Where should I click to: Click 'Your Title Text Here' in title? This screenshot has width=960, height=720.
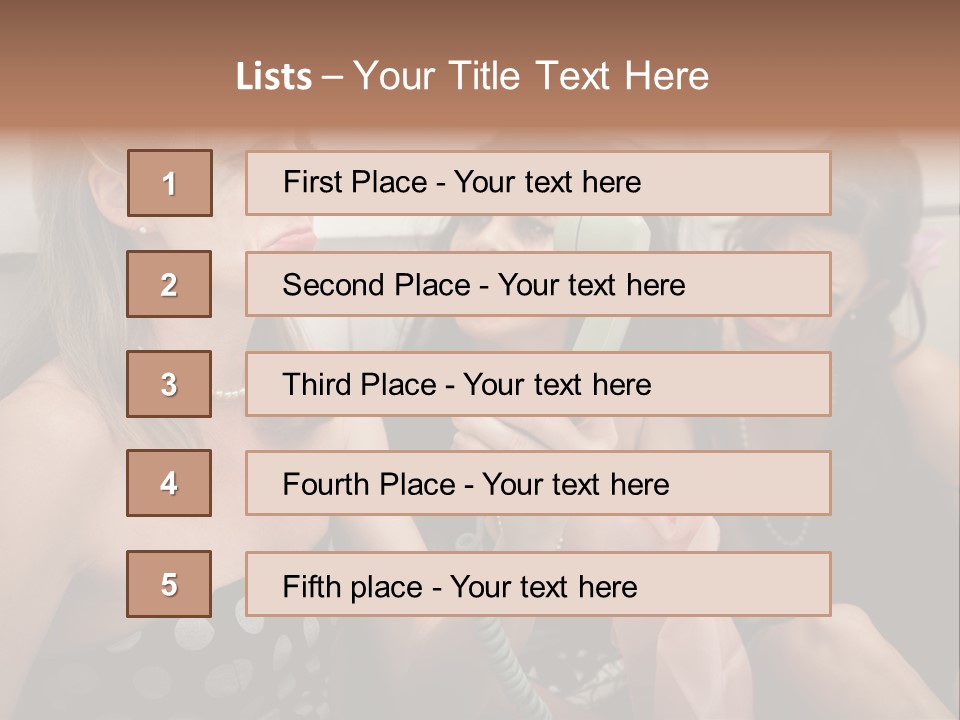pos(531,76)
